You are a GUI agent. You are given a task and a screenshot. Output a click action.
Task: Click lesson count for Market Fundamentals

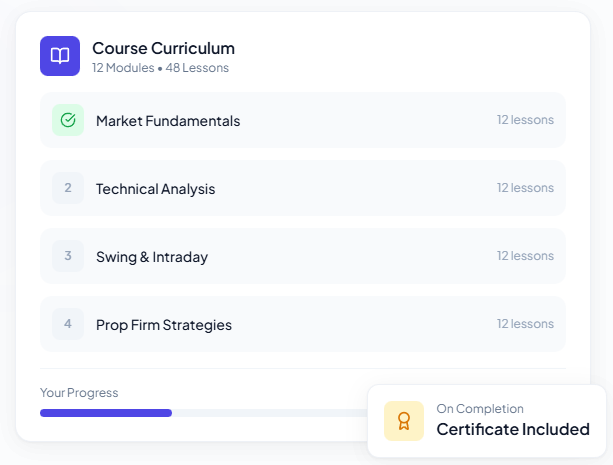(525, 120)
